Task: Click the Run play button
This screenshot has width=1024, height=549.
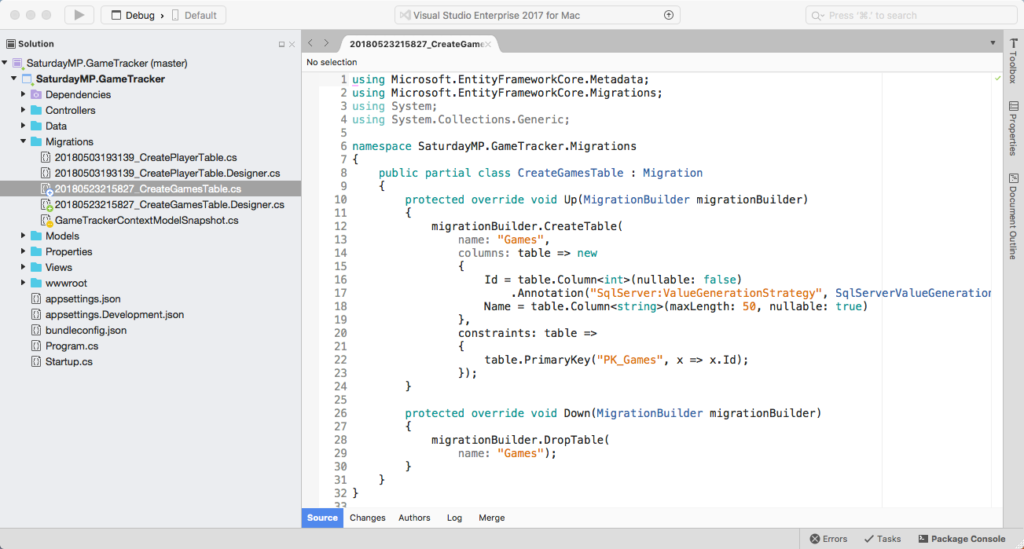Action: [79, 15]
